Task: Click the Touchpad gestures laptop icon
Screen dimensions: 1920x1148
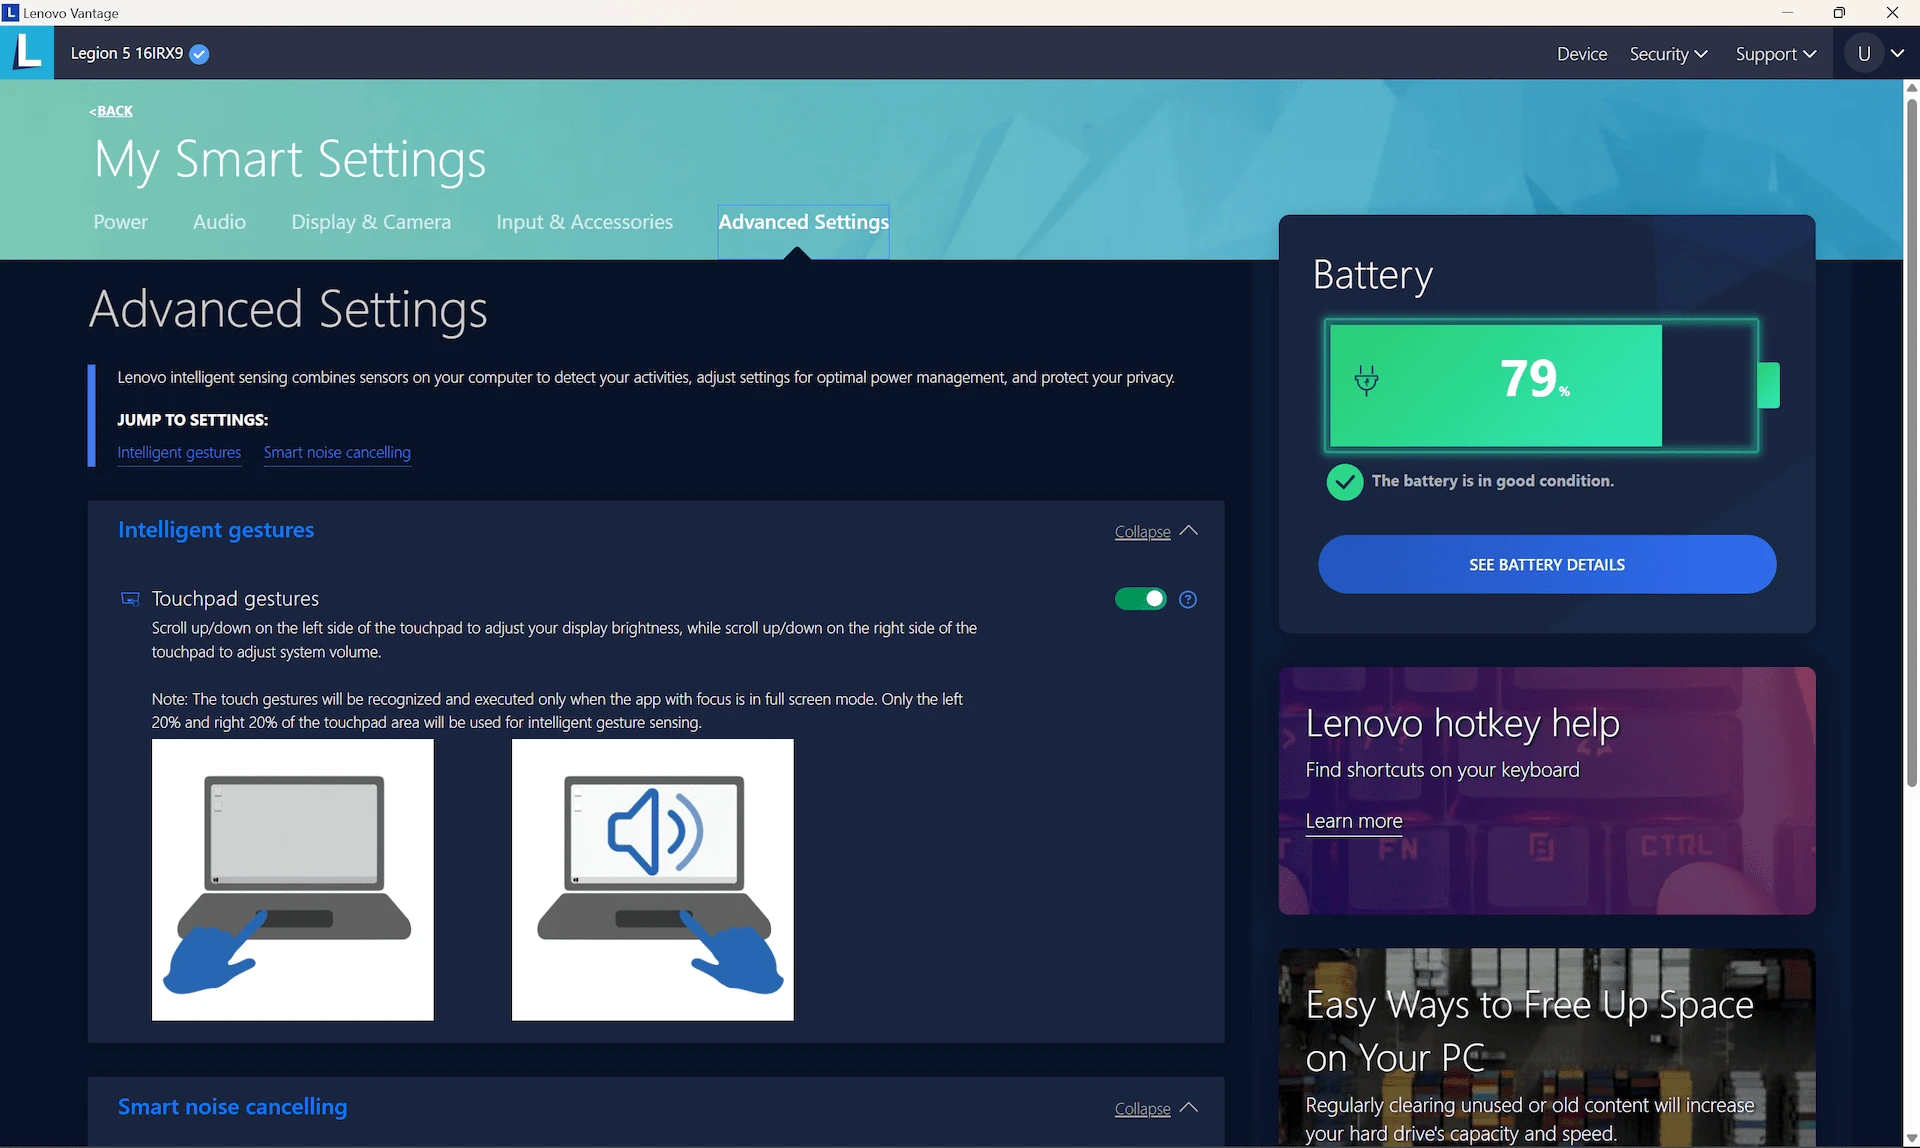Action: click(x=130, y=599)
